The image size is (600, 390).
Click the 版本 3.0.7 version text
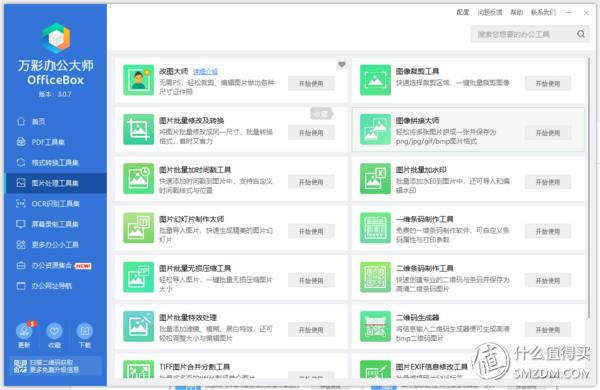(x=55, y=94)
